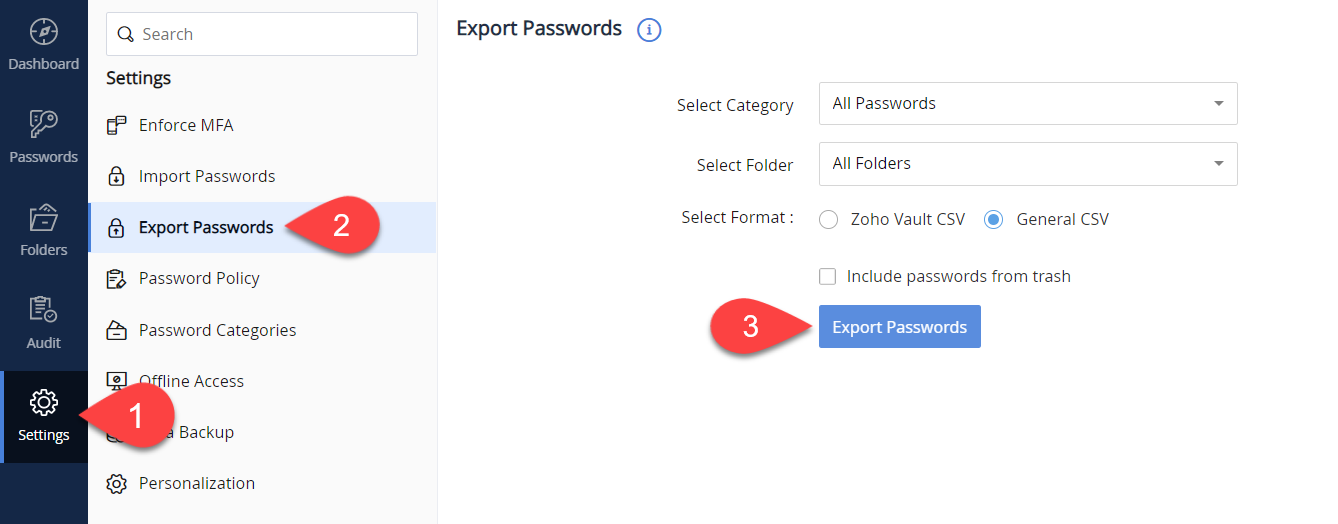Open the Folders sidebar icon

(43, 217)
